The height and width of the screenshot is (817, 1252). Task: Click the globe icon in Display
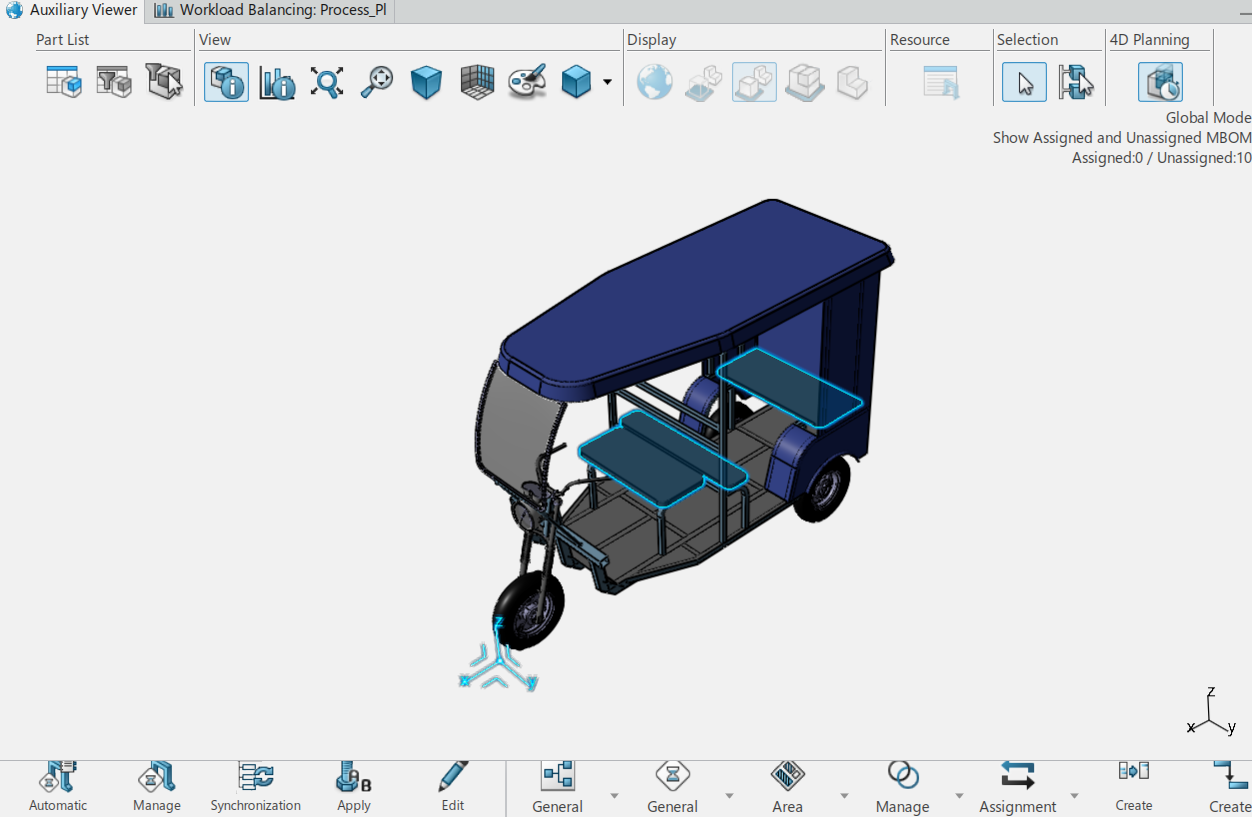click(x=655, y=82)
